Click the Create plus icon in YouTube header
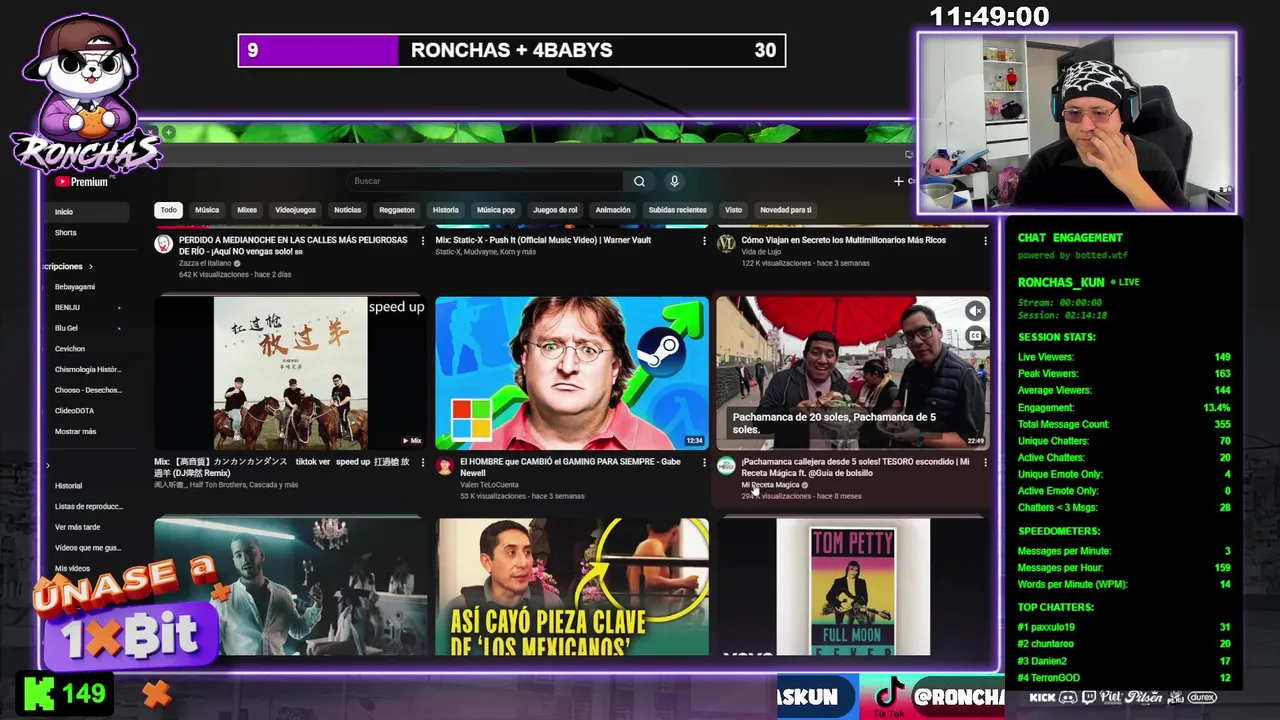 coord(898,181)
